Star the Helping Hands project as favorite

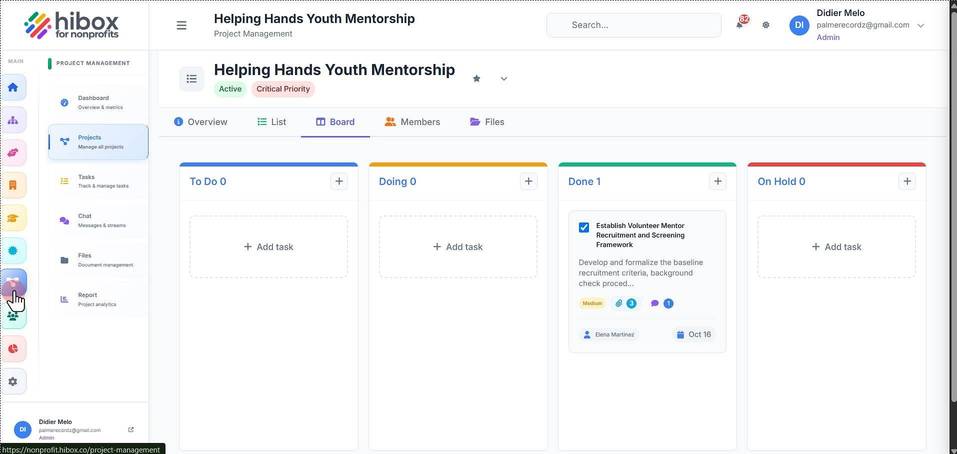pos(477,79)
